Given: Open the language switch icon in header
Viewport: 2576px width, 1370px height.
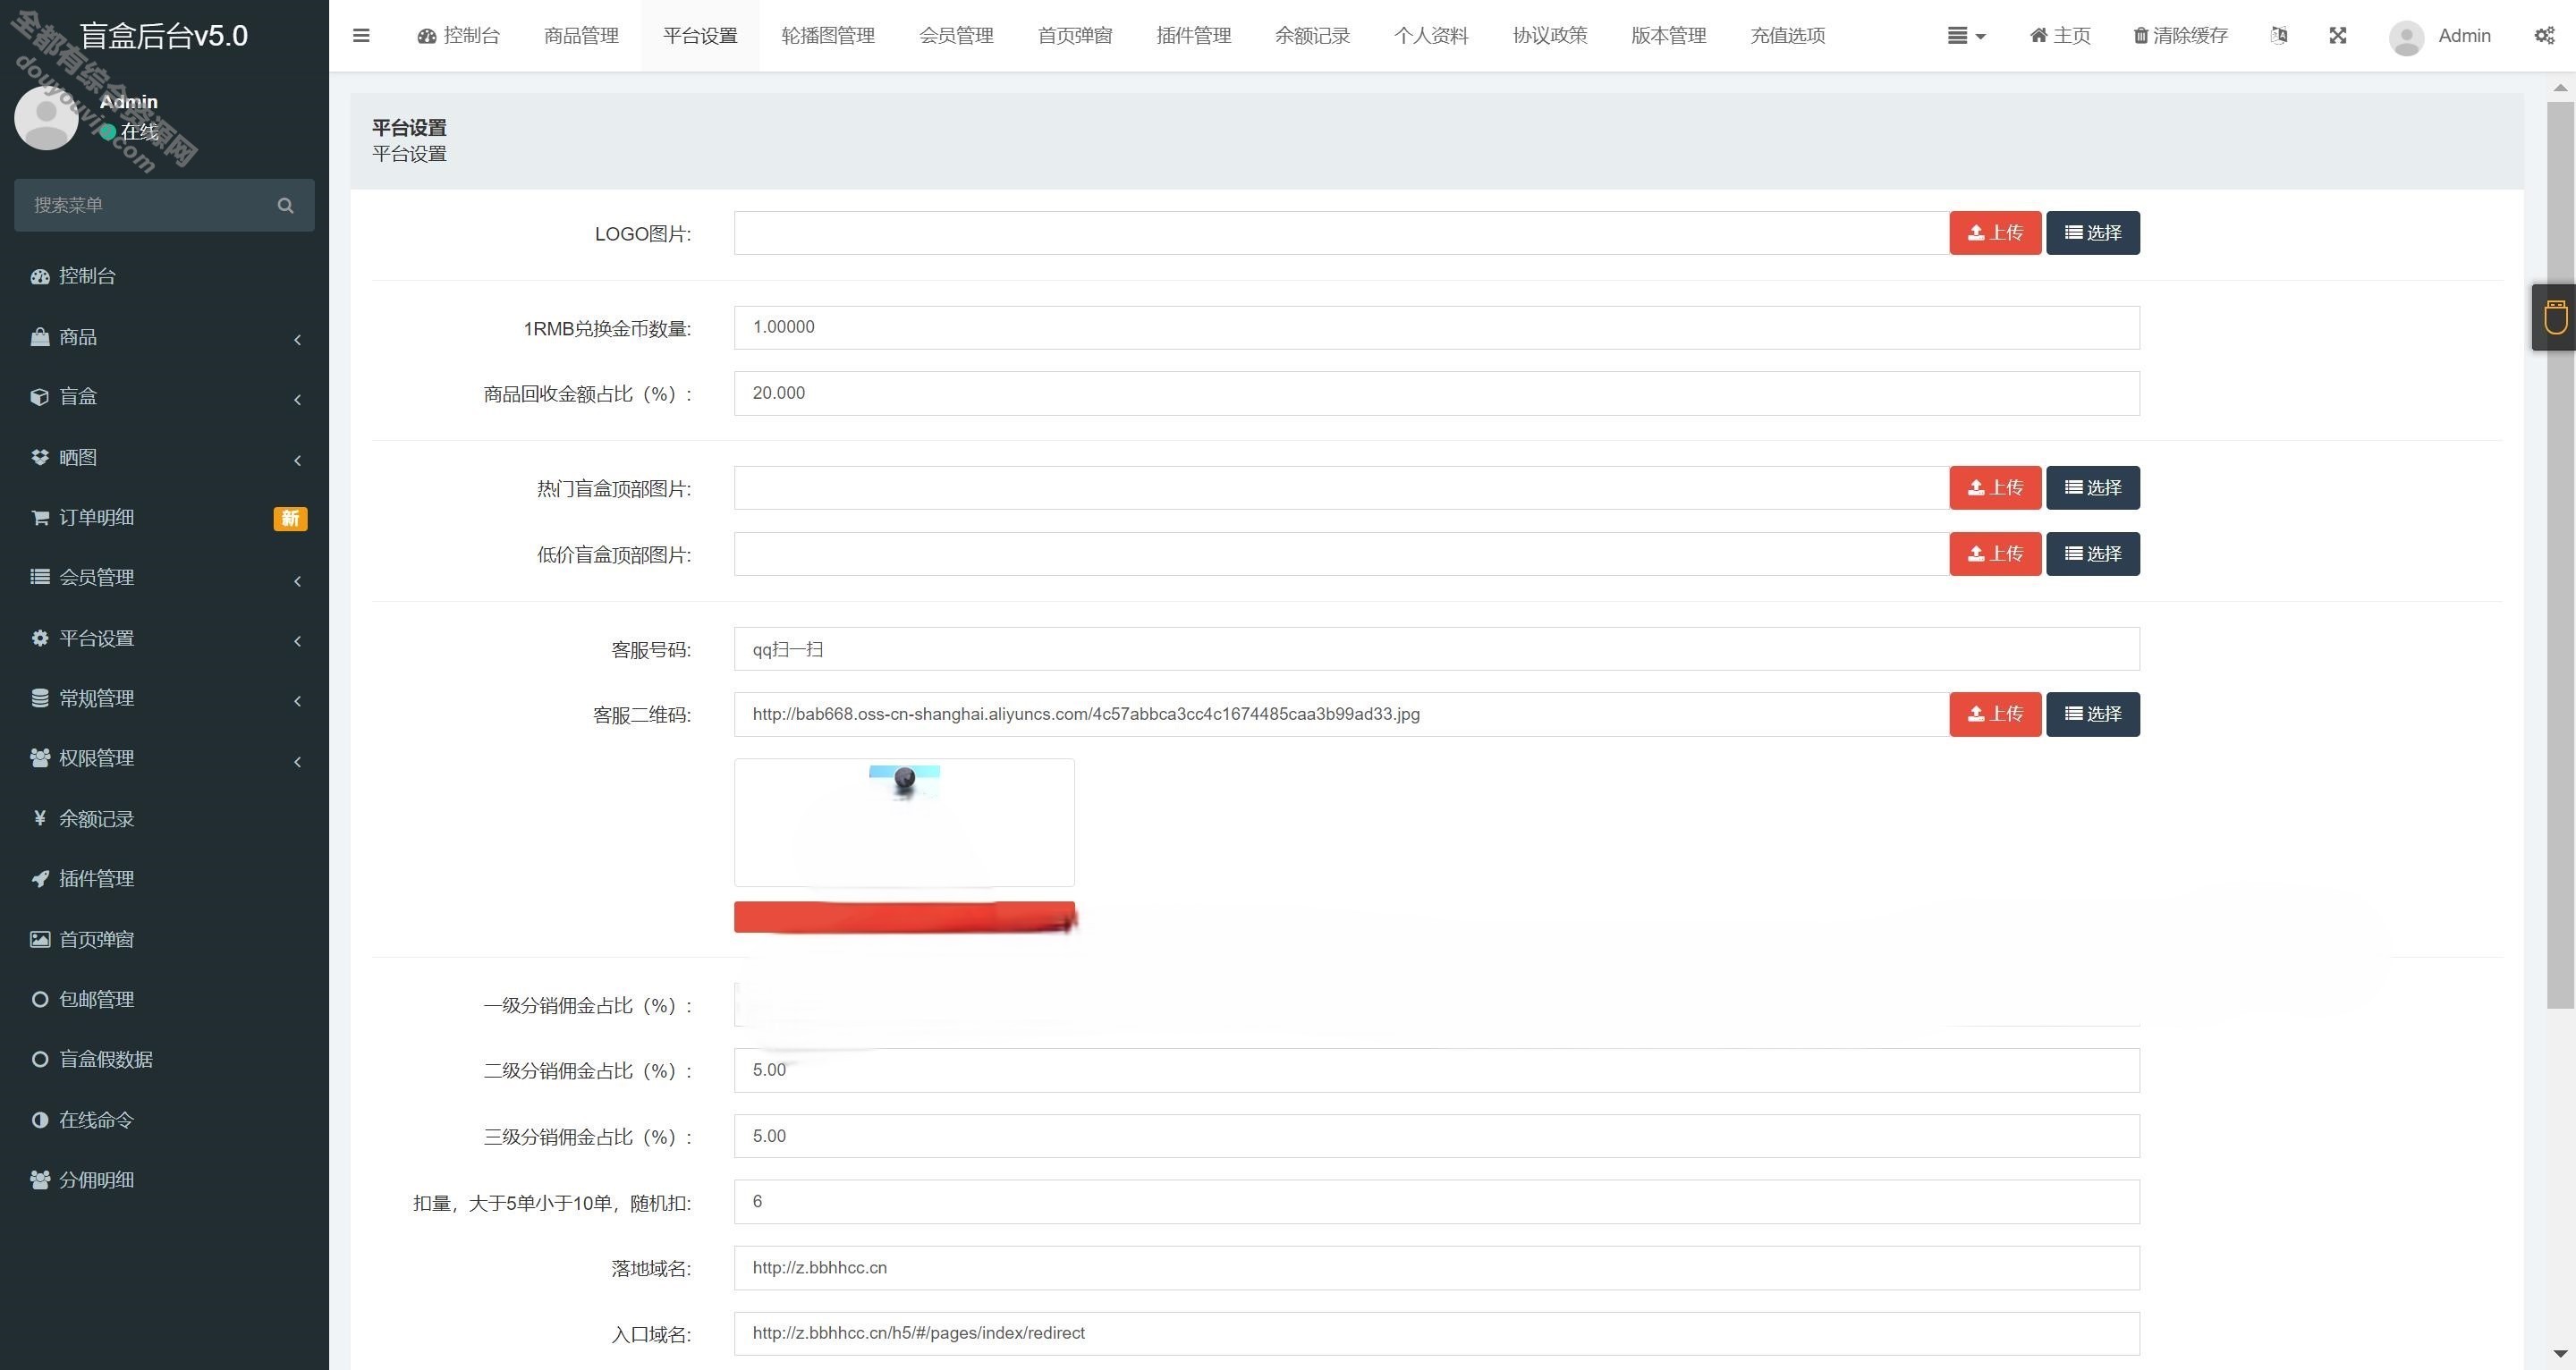Looking at the screenshot, I should click(2279, 36).
